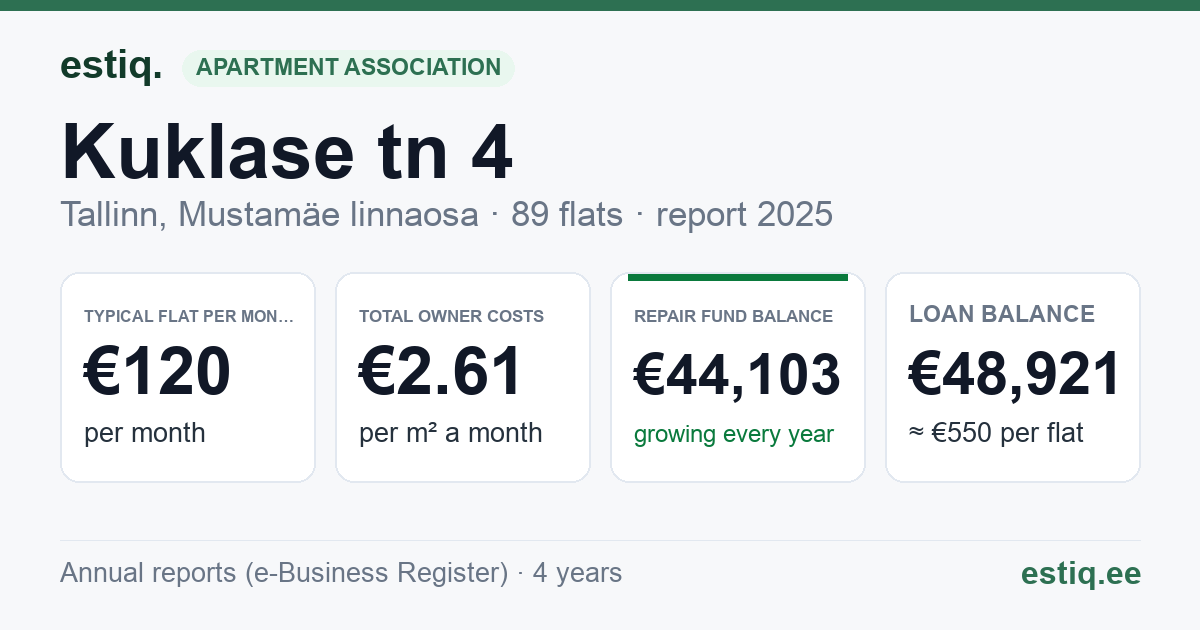Open the Total owner costs card
Viewport: 1200px width, 630px height.
point(463,377)
